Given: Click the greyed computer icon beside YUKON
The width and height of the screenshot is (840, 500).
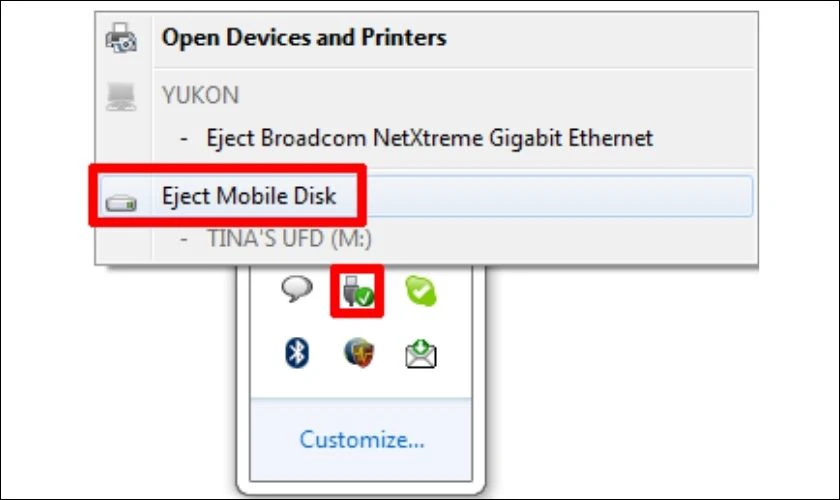Looking at the screenshot, I should [x=121, y=96].
